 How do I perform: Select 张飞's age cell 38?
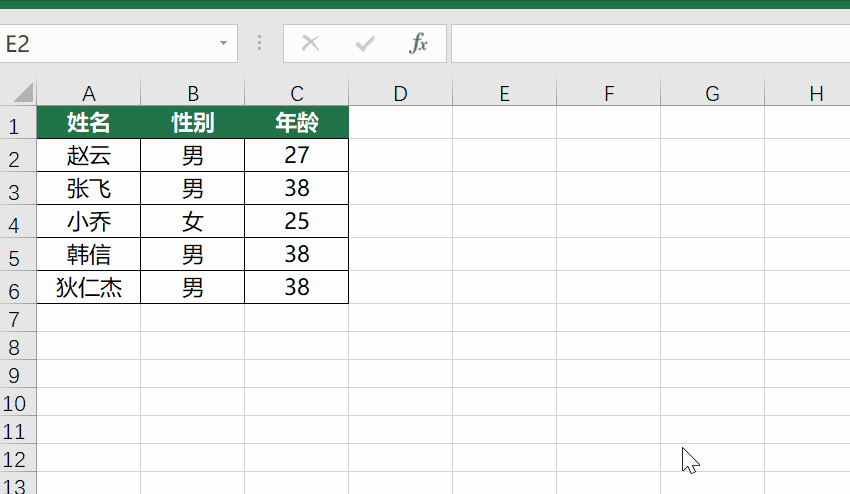click(297, 189)
